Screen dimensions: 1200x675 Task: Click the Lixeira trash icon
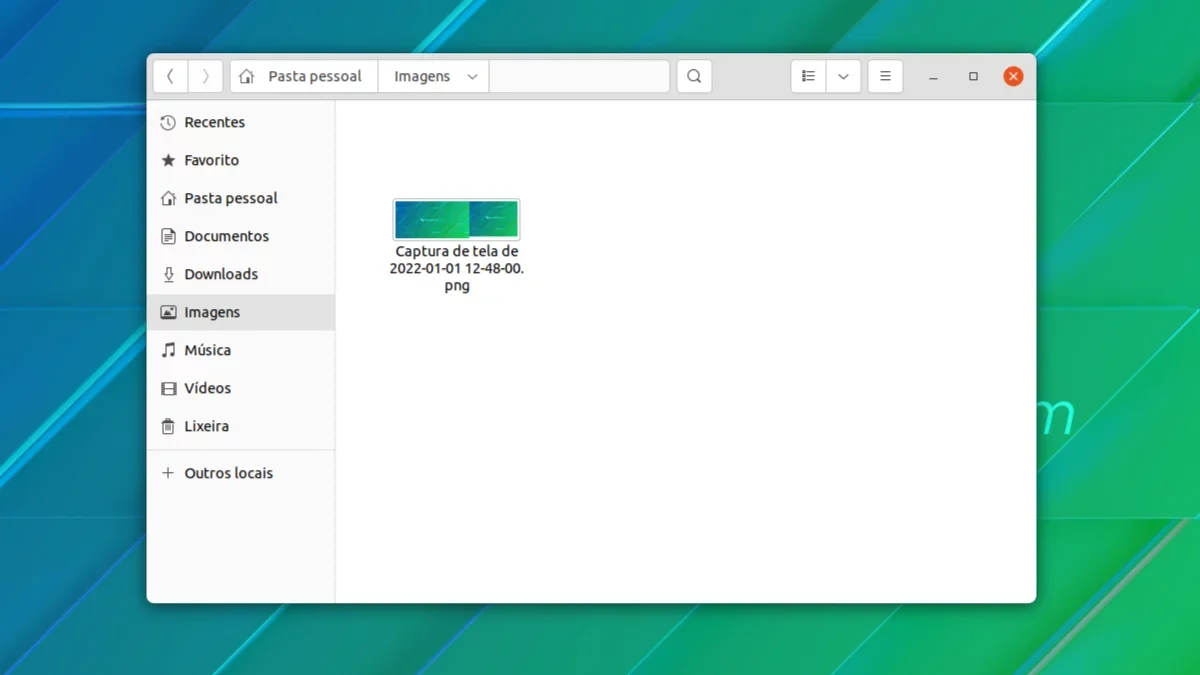pyautogui.click(x=168, y=426)
